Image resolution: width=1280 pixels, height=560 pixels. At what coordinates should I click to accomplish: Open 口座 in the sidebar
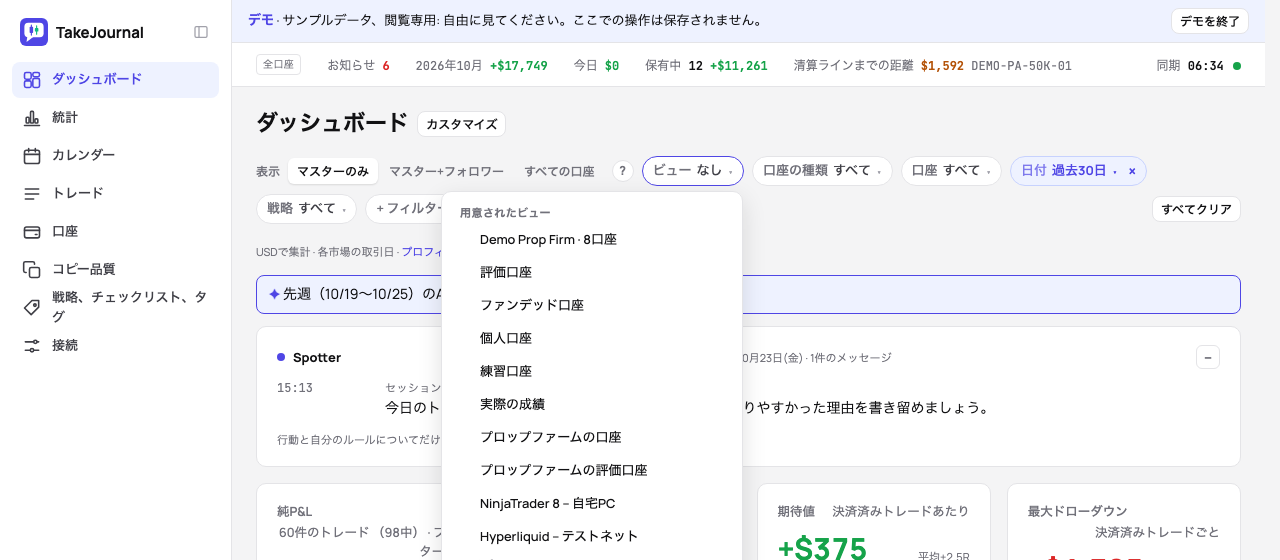pyautogui.click(x=115, y=232)
